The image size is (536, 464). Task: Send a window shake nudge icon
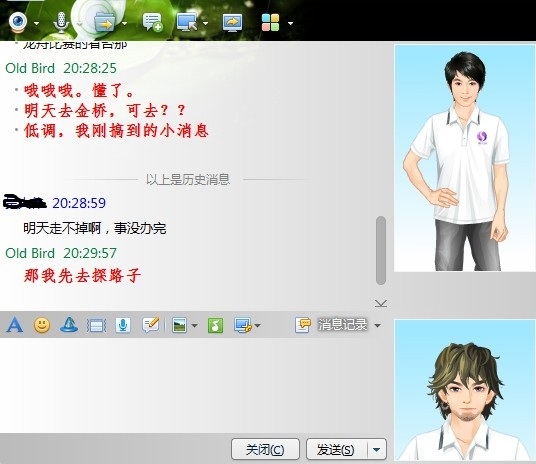point(96,325)
